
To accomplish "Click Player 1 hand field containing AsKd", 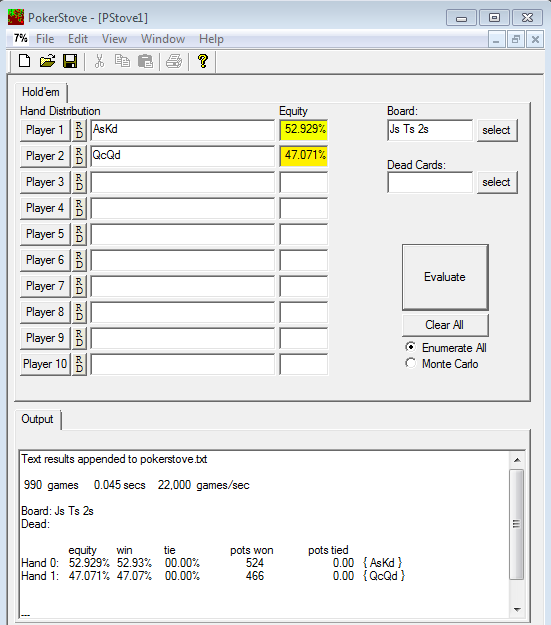I will pyautogui.click(x=183, y=130).
